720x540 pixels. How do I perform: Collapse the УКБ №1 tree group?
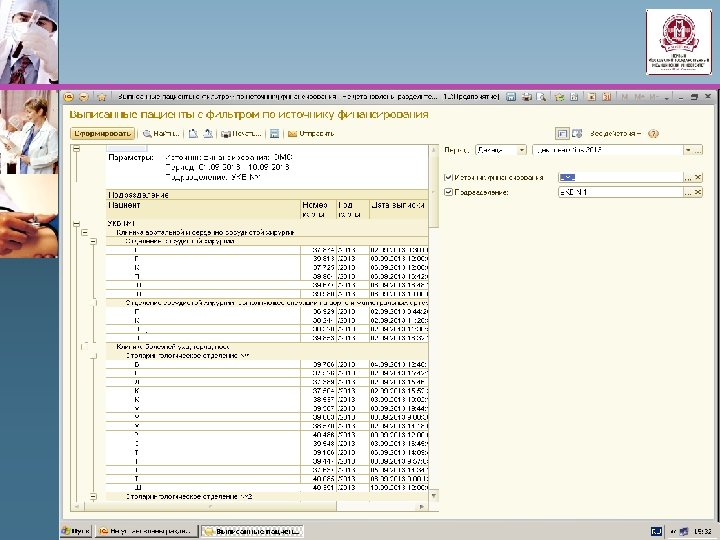click(78, 222)
